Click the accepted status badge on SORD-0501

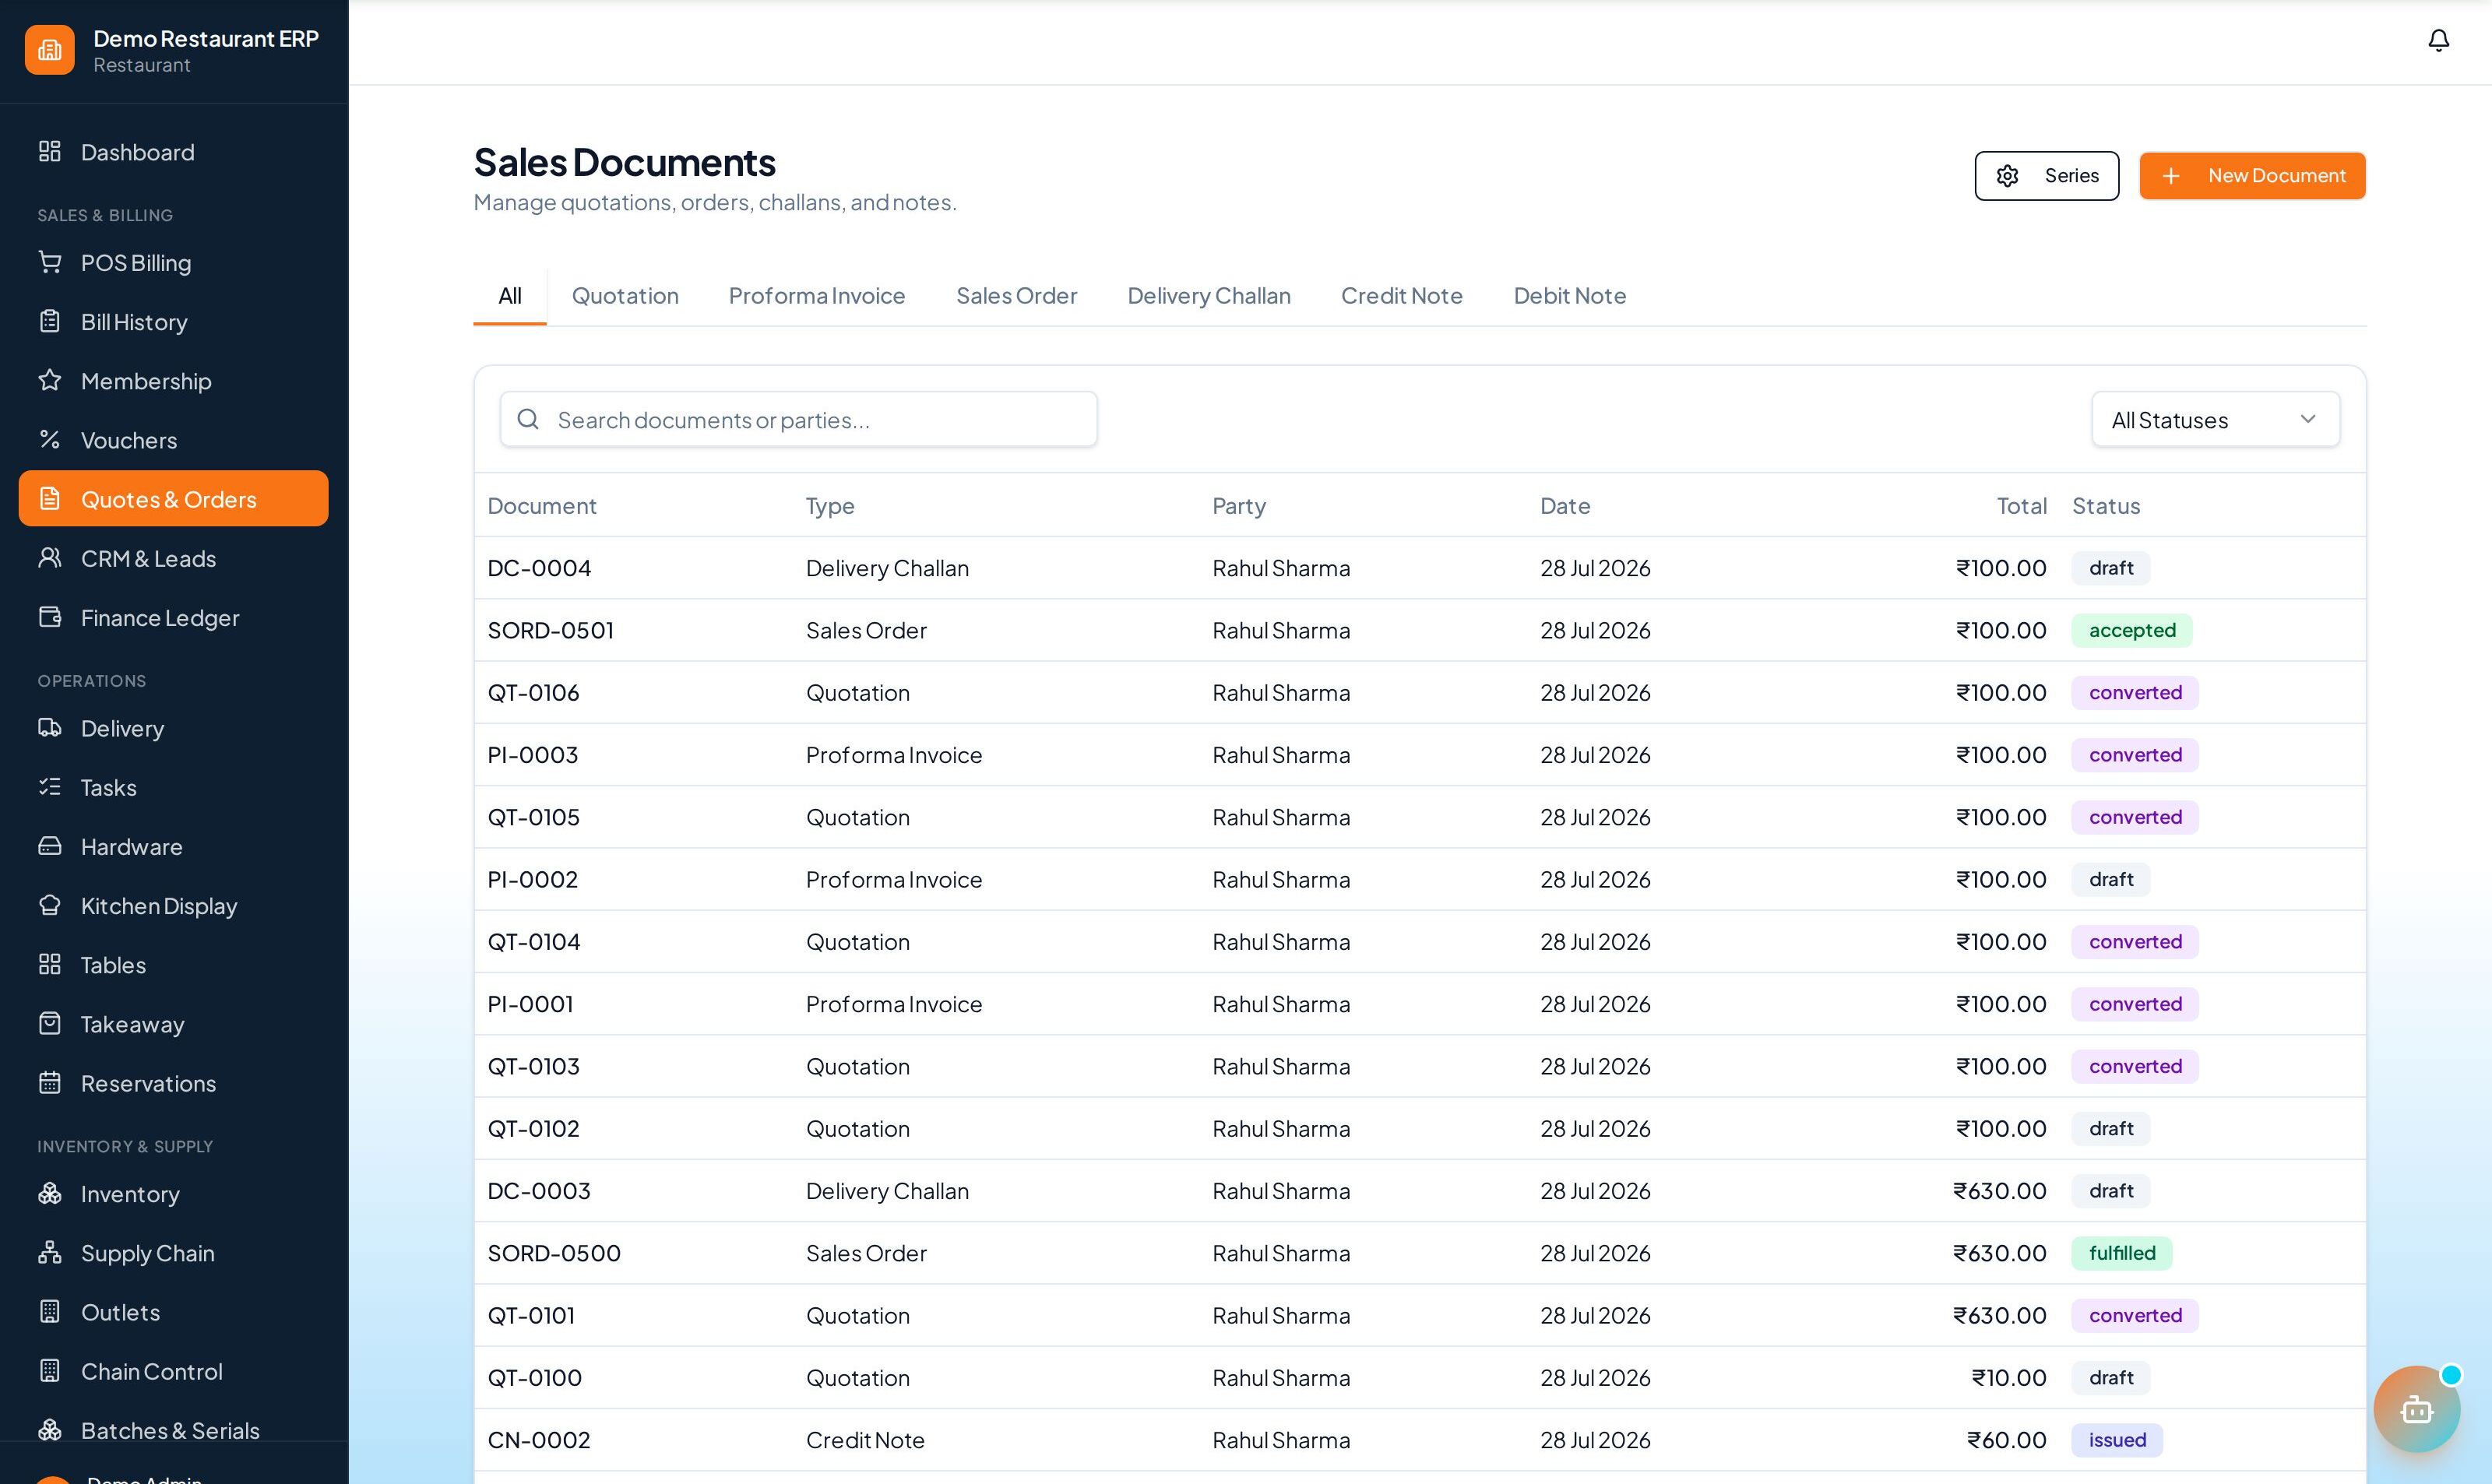pyautogui.click(x=2131, y=630)
